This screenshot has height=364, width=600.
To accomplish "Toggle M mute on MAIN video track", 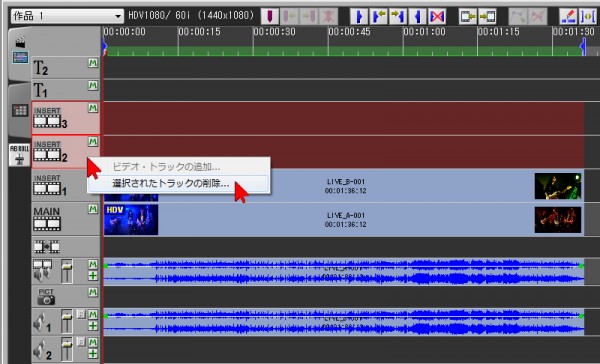I will (x=93, y=209).
